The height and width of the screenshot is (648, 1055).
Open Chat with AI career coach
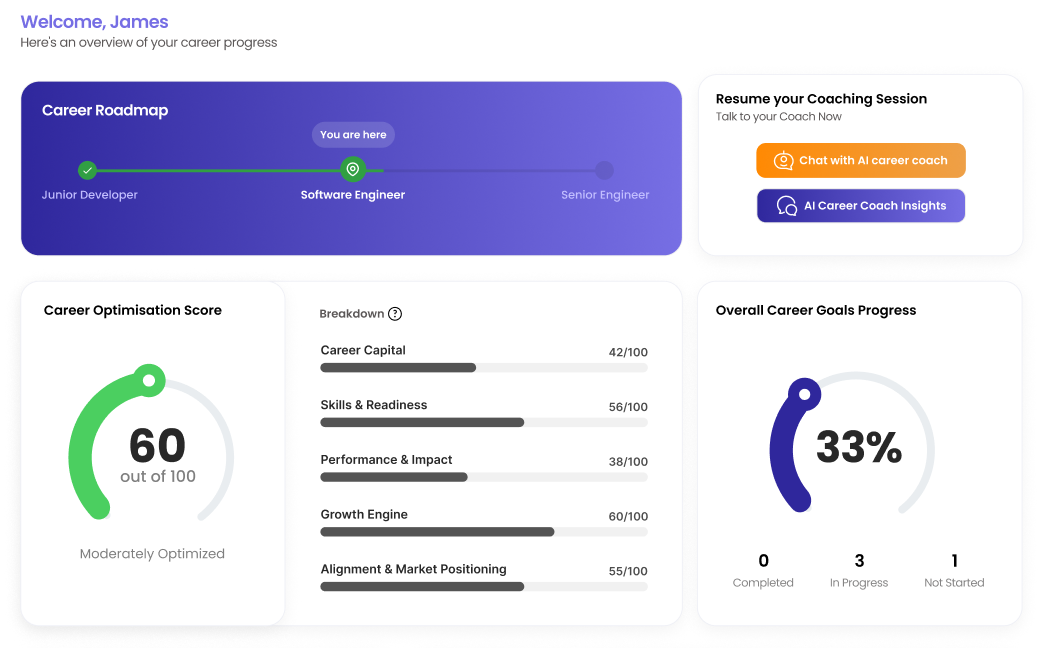tap(860, 161)
